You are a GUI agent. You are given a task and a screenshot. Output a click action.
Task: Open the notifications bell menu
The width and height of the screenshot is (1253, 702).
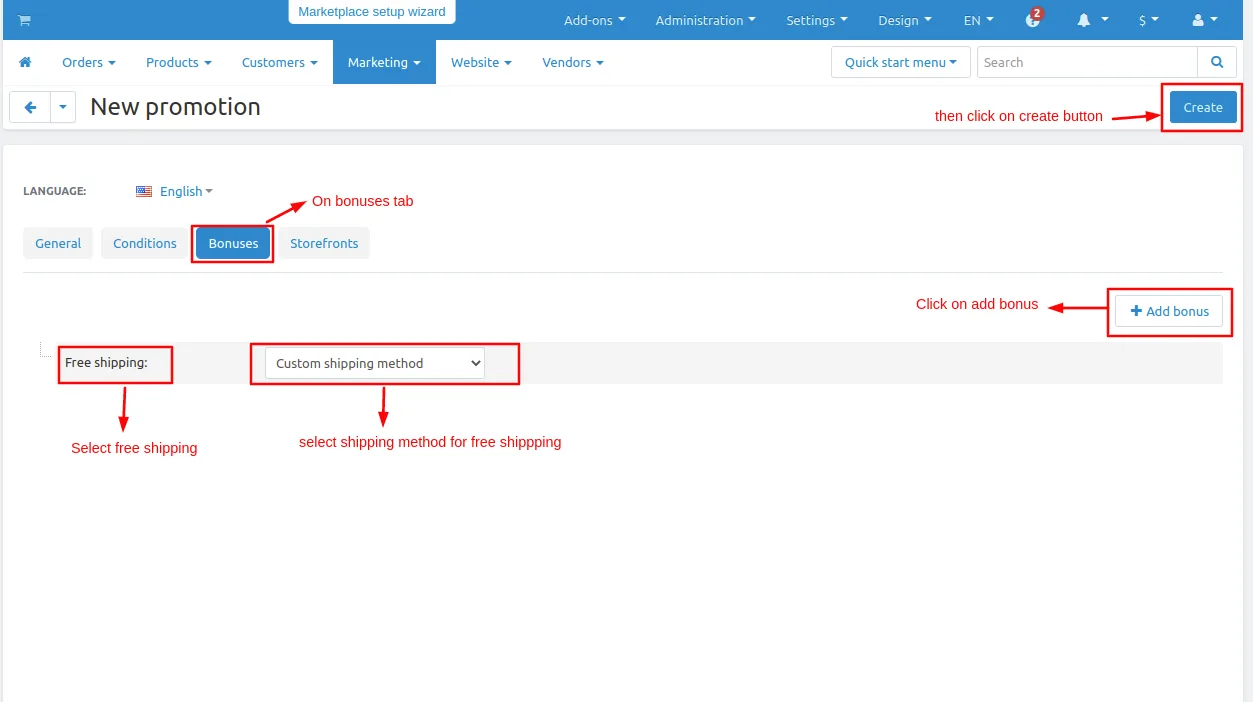tap(1093, 20)
